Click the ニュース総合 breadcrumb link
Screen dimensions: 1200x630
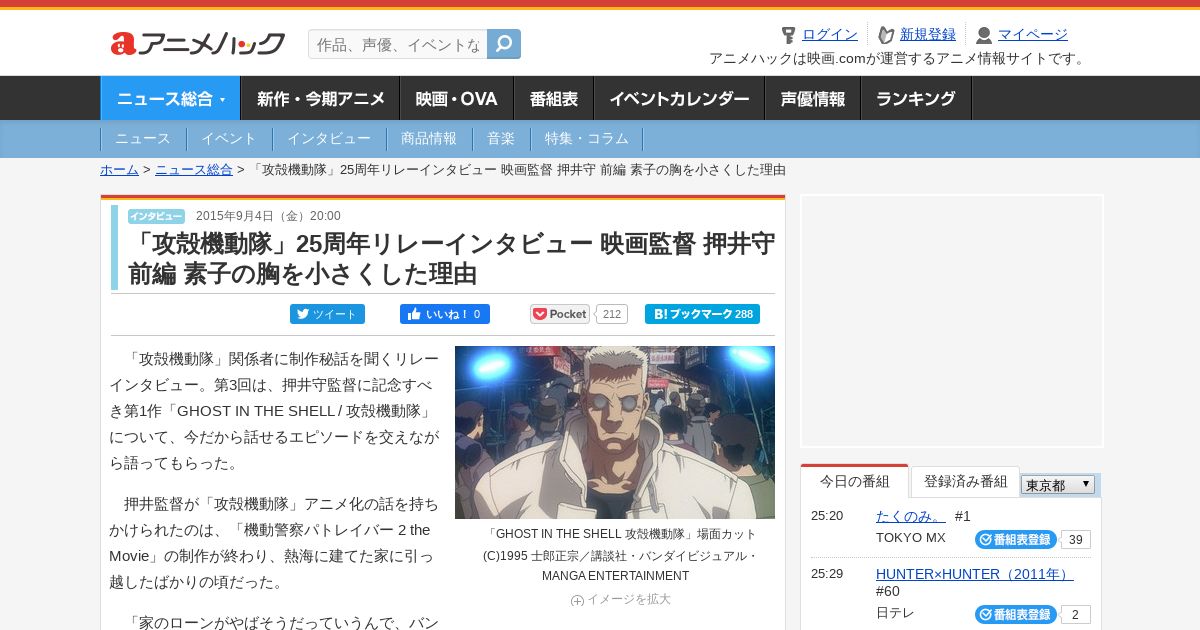pyautogui.click(x=194, y=169)
